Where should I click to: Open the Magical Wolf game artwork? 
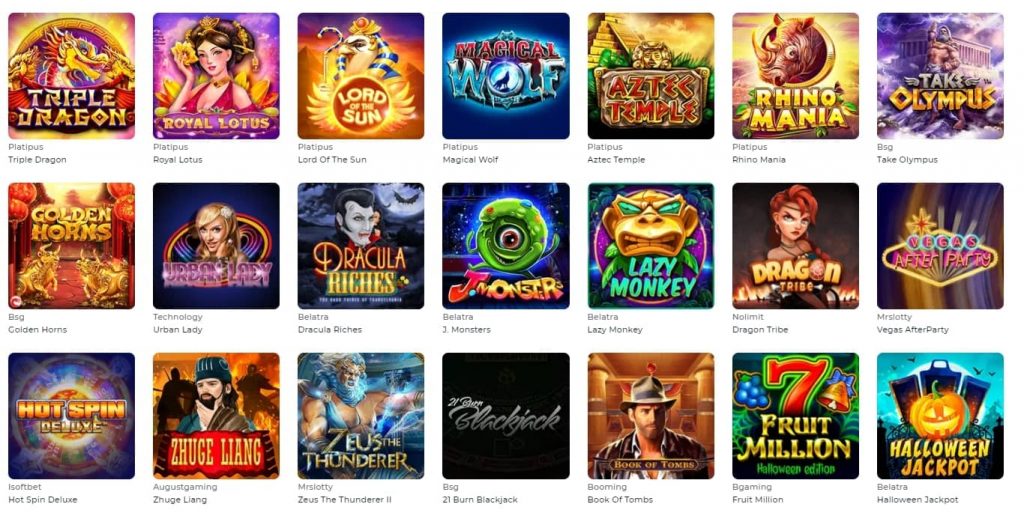click(x=505, y=76)
